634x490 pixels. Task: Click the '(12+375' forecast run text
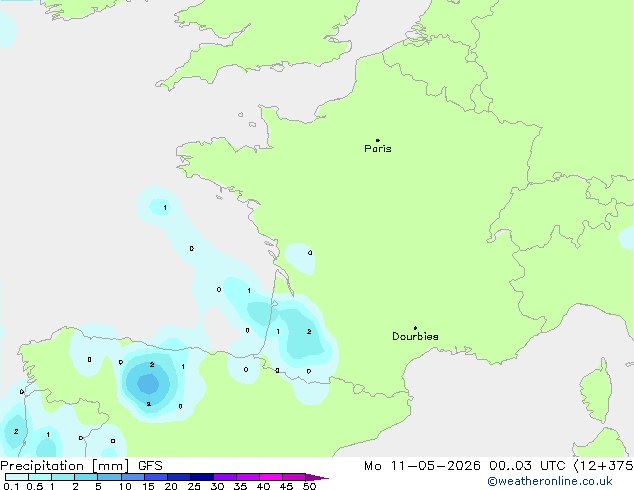(604, 466)
